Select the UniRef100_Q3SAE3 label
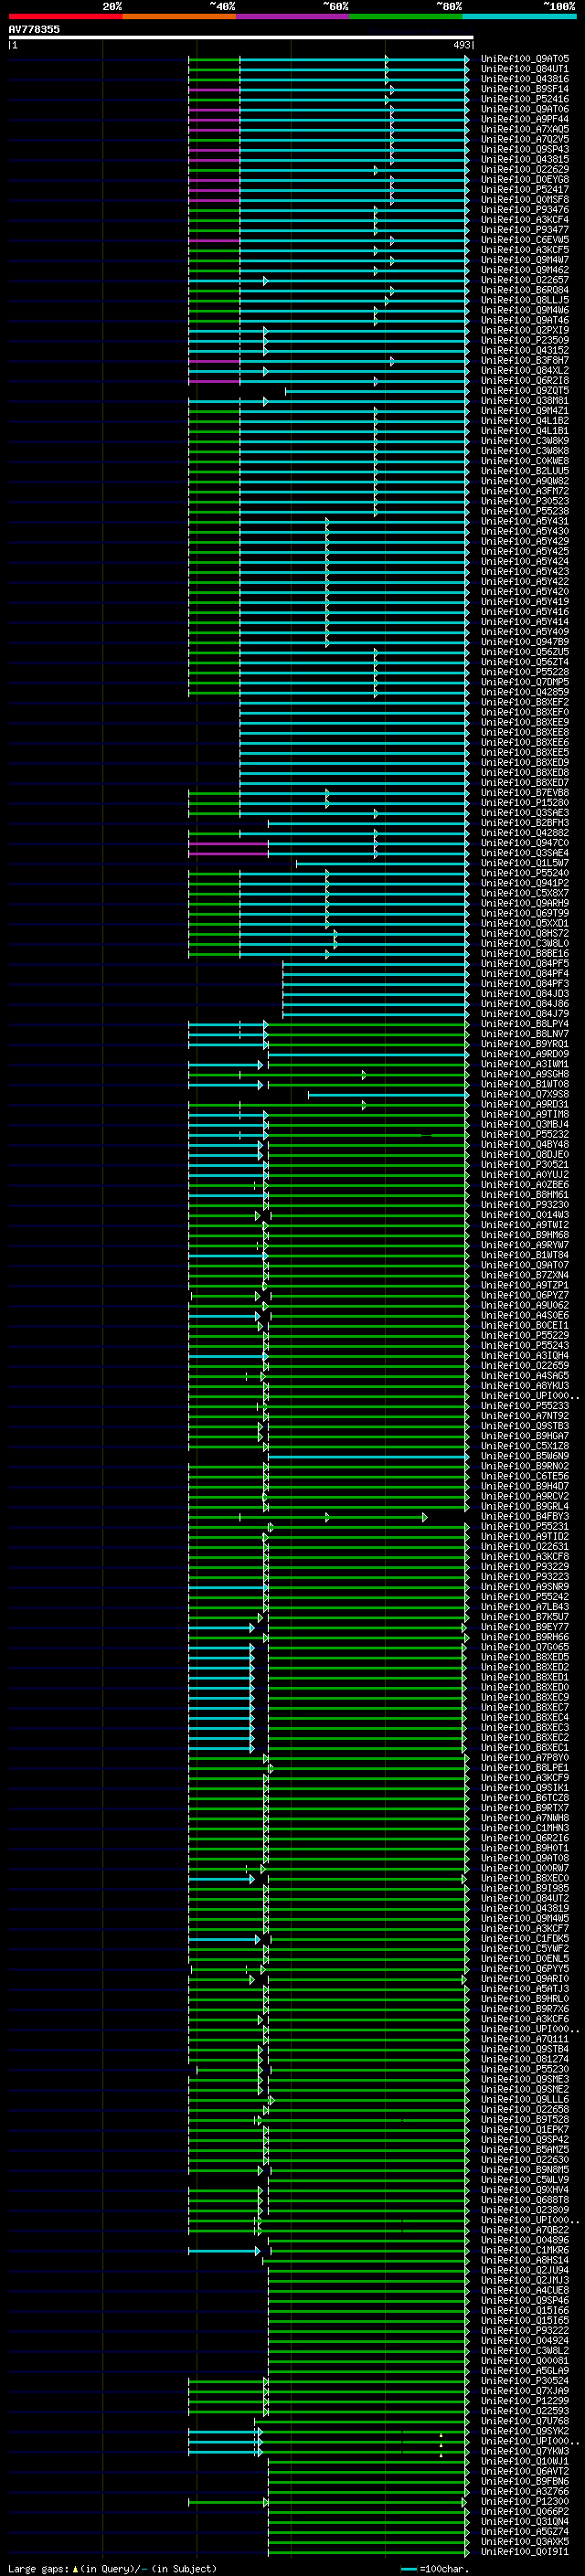585x2576 pixels. 525,813
